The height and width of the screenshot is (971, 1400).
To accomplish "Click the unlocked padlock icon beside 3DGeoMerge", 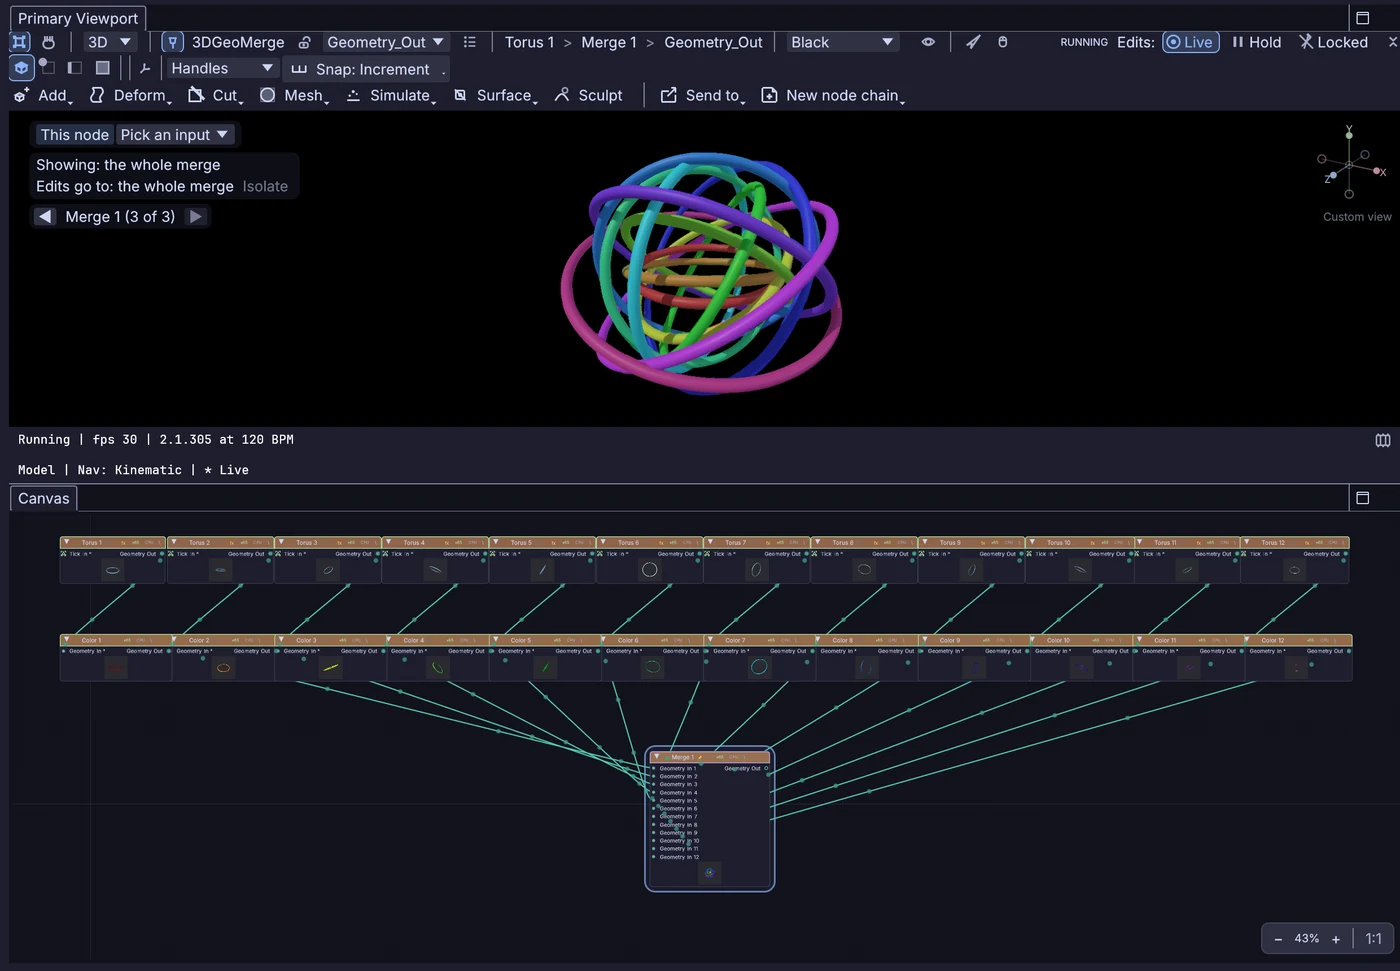I will [305, 42].
